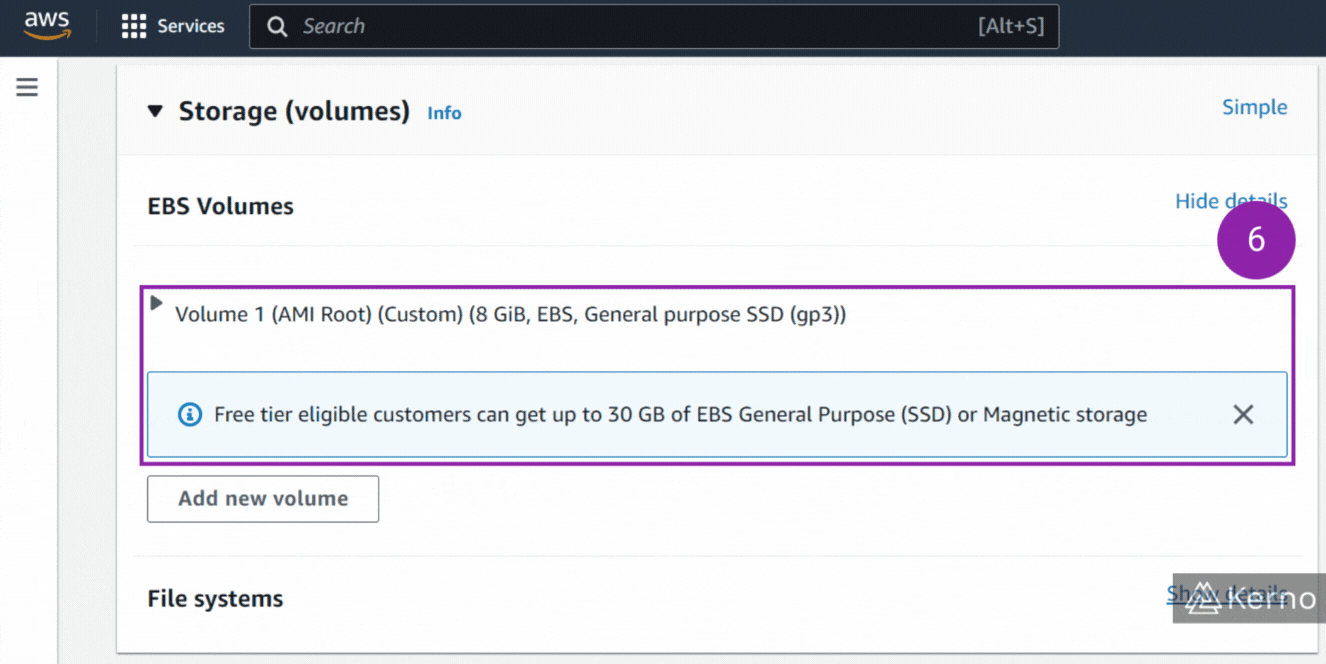This screenshot has height=664, width=1326.
Task: Click the info circle in free tier banner
Action: pyautogui.click(x=190, y=414)
